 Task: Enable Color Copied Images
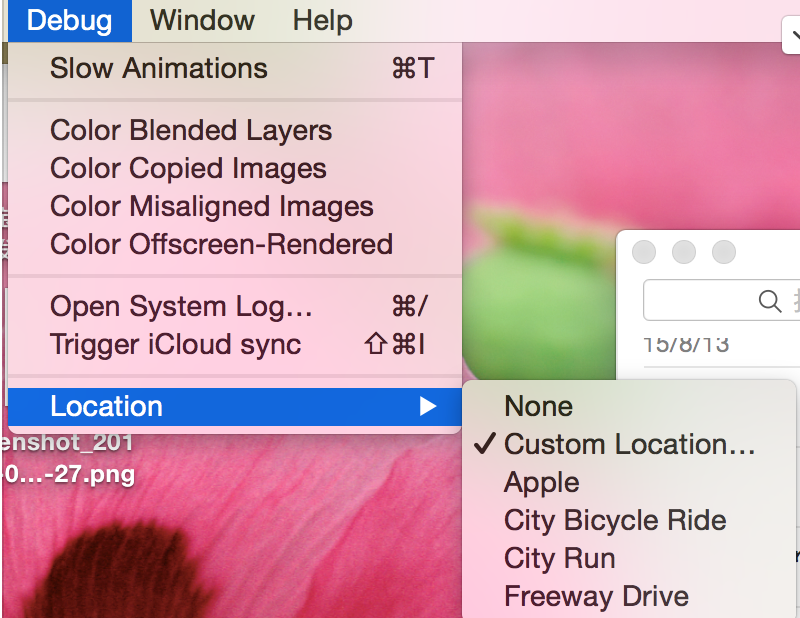(235, 168)
